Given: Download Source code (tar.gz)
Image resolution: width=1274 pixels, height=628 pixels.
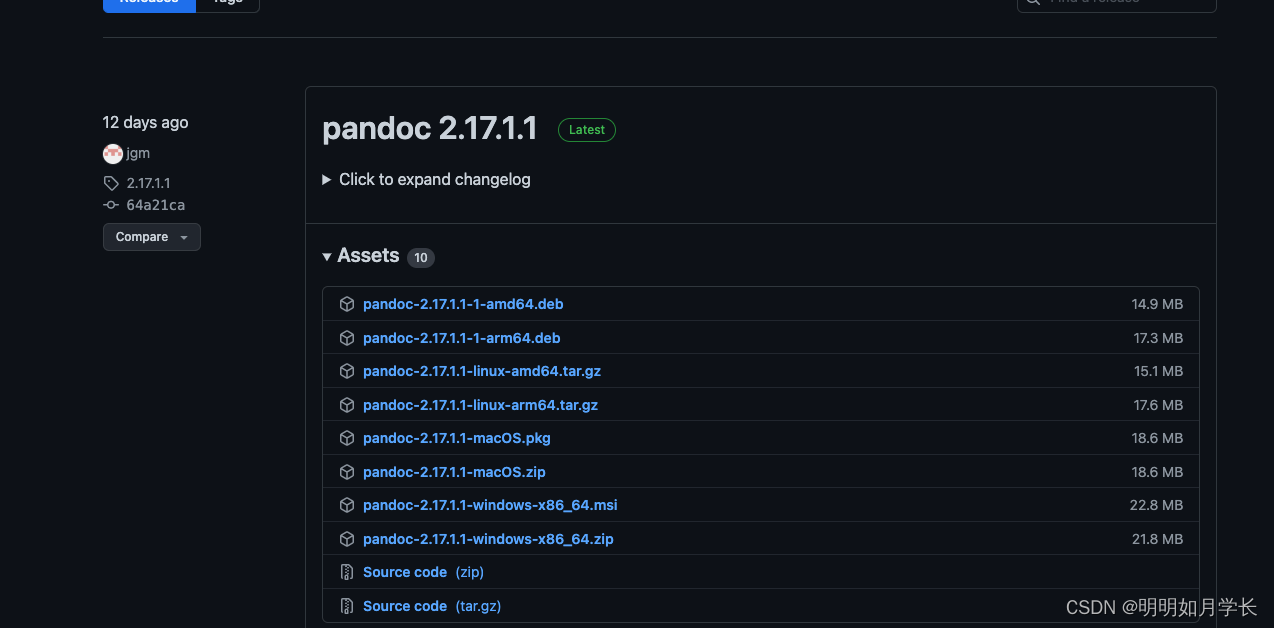Looking at the screenshot, I should pos(432,606).
